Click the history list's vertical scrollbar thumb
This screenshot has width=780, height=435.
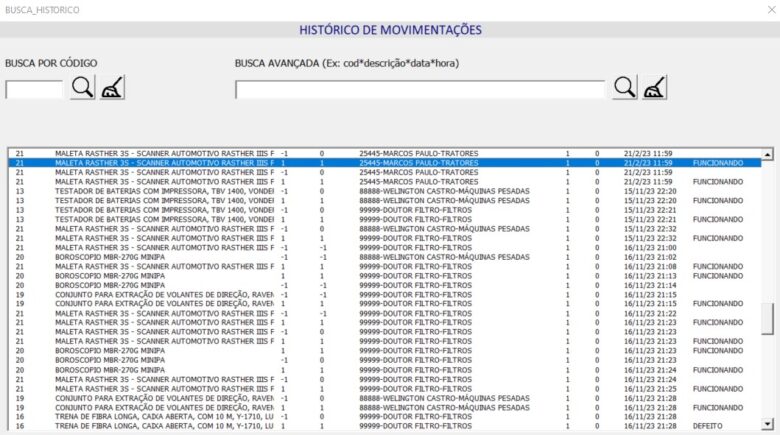(x=767, y=320)
